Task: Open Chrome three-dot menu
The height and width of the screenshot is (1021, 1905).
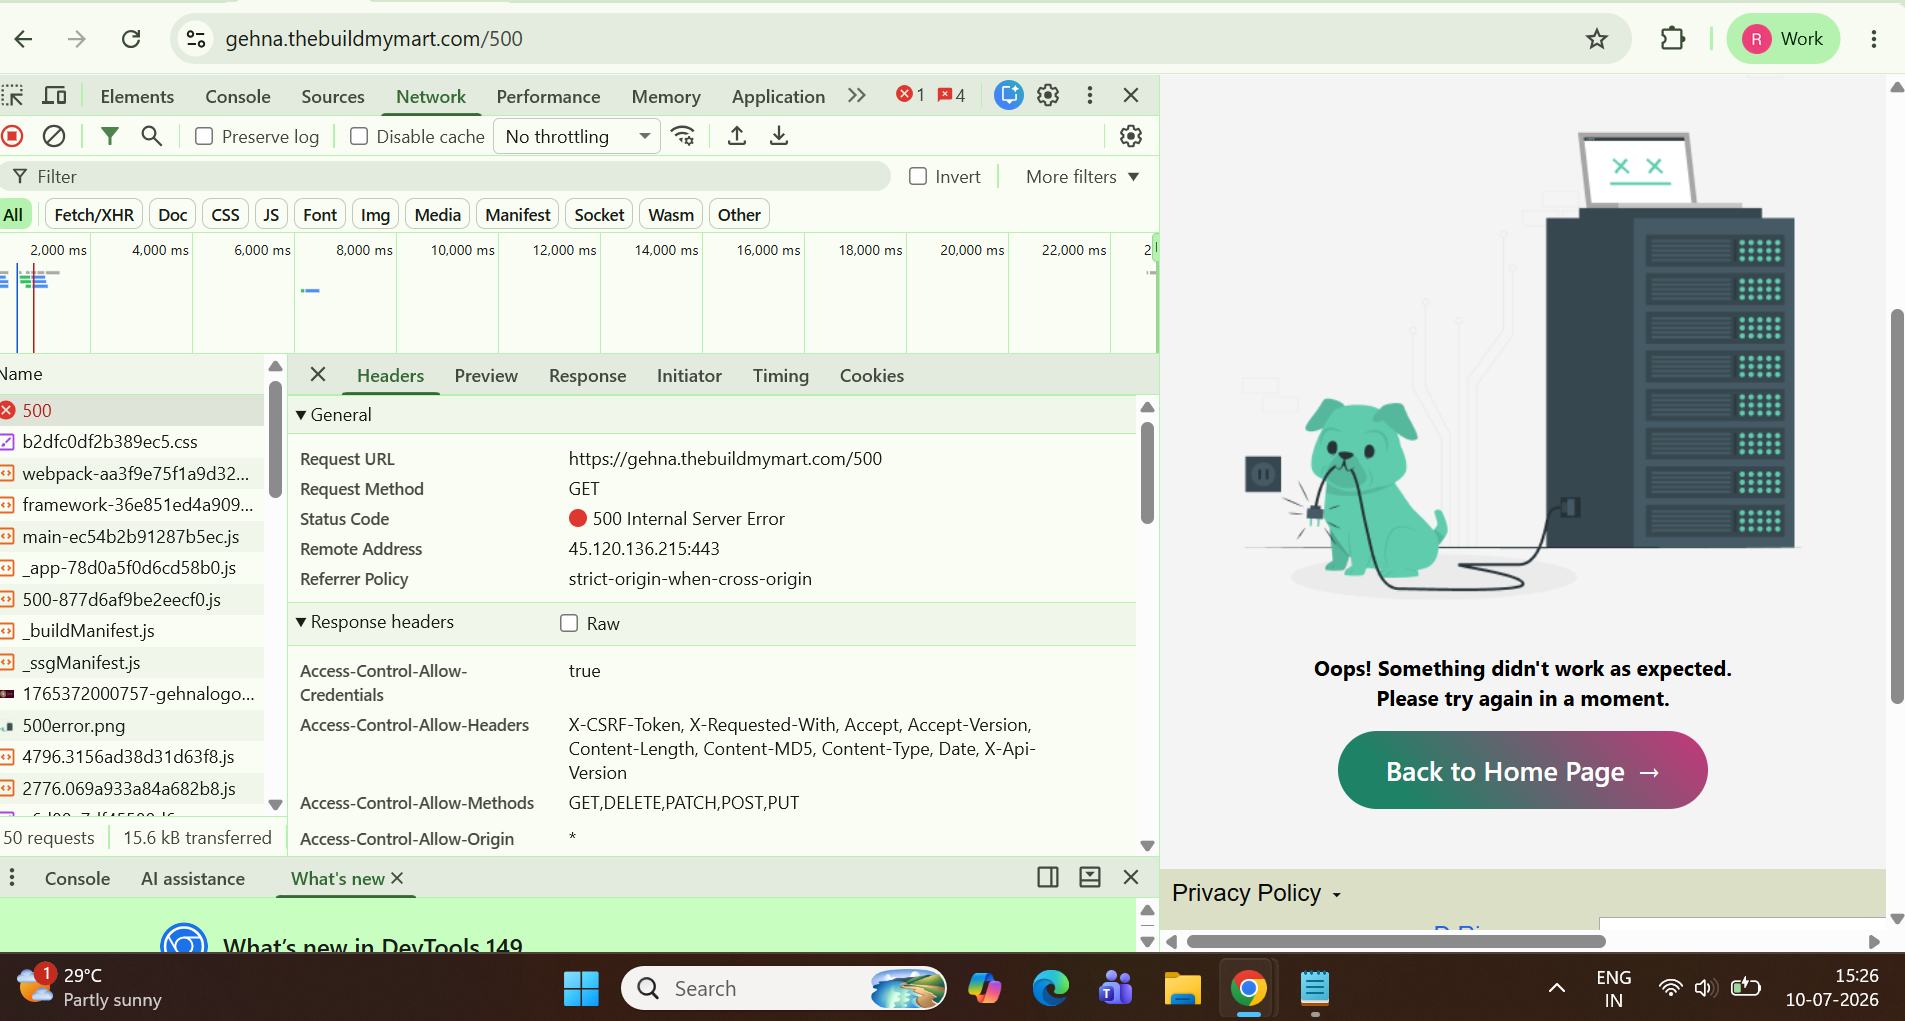Action: 1874,39
